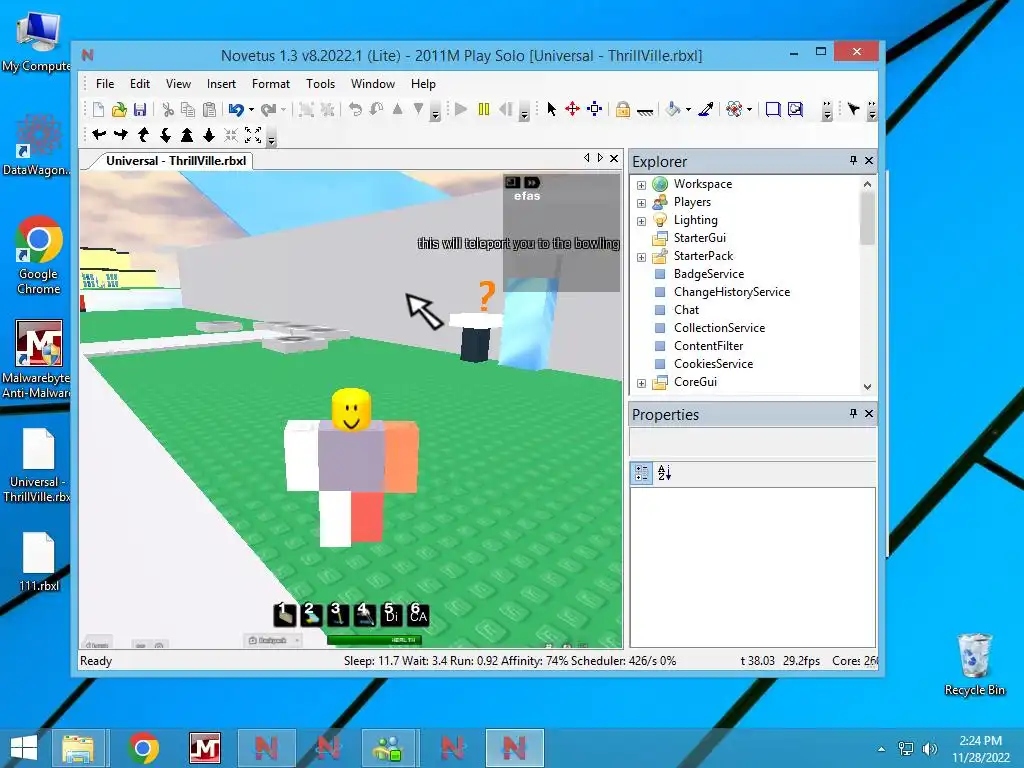
Task: Select hotbar tool slot 1
Action: click(285, 614)
